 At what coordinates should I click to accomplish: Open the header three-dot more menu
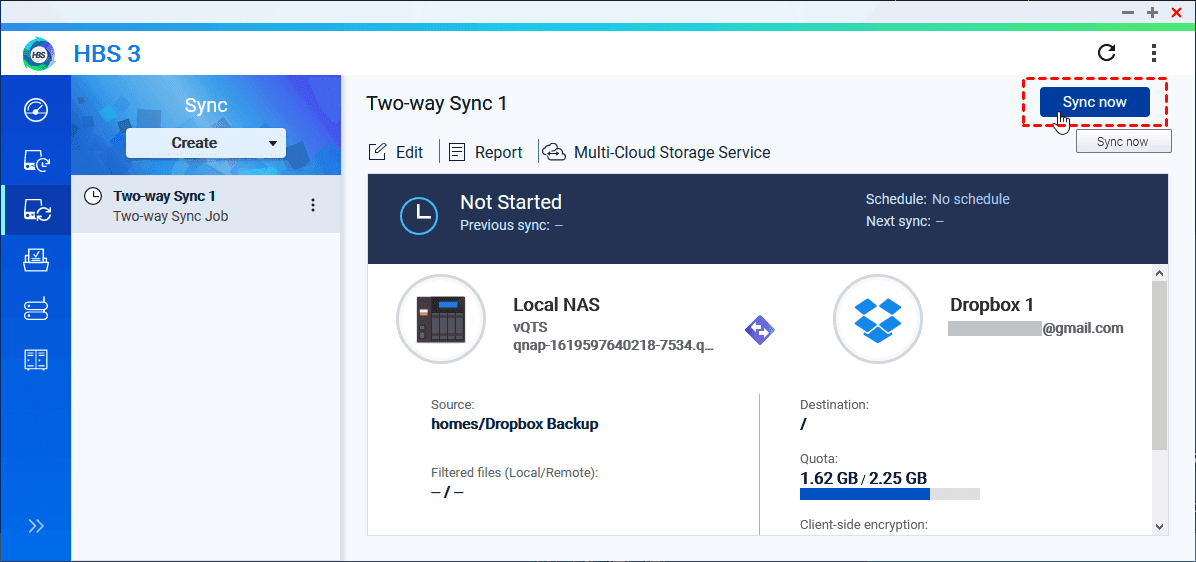[1154, 53]
